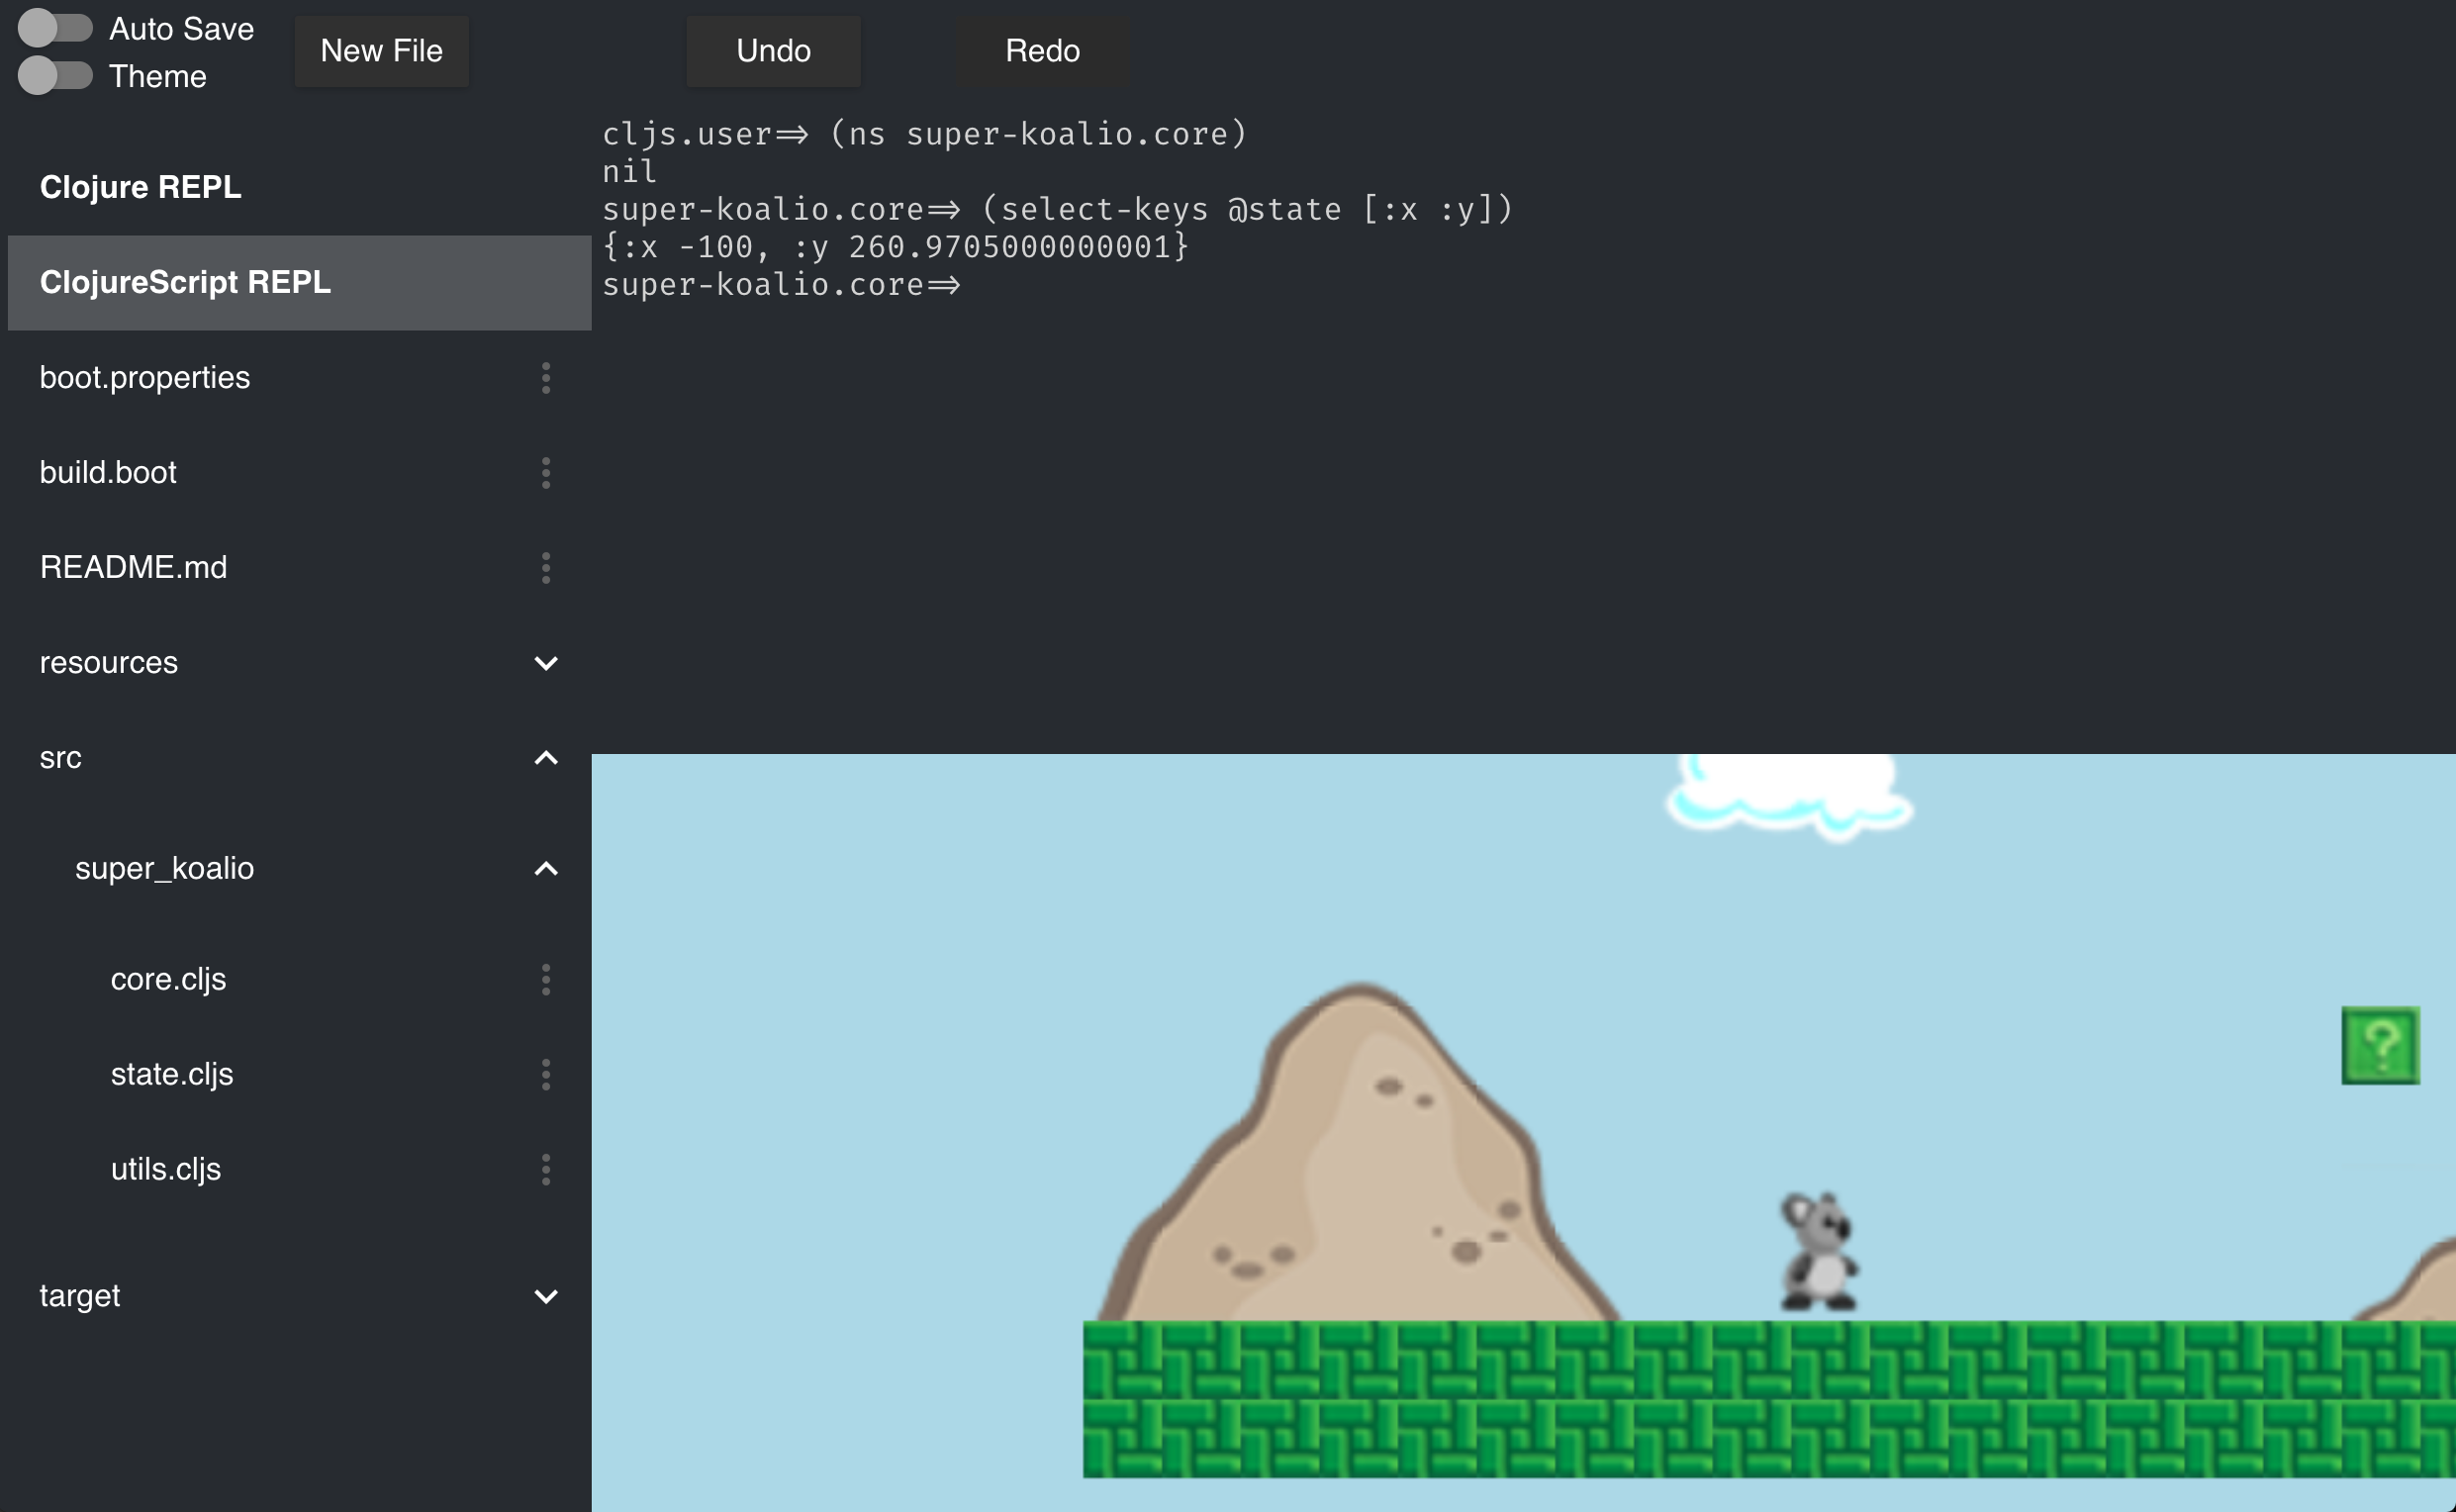Image resolution: width=2456 pixels, height=1512 pixels.
Task: Click the green brick ground in game
Action: tap(1768, 1399)
